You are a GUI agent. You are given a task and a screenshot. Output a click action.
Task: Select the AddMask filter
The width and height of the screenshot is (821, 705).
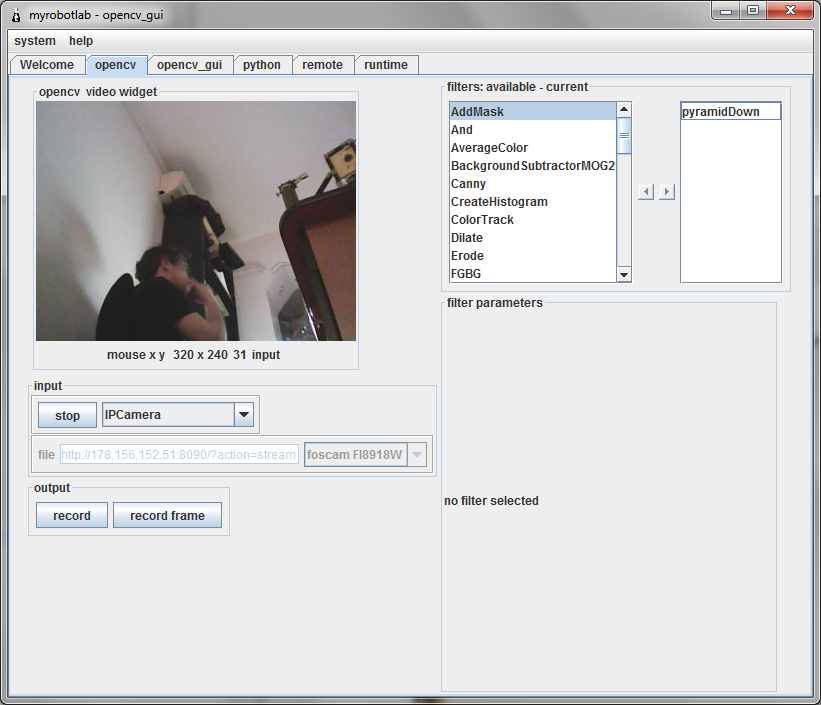tap(533, 112)
